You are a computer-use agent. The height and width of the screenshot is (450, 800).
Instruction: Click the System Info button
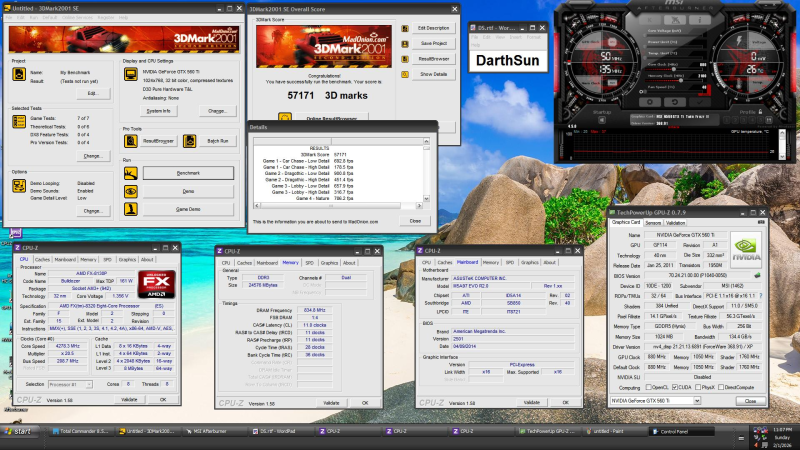point(159,111)
